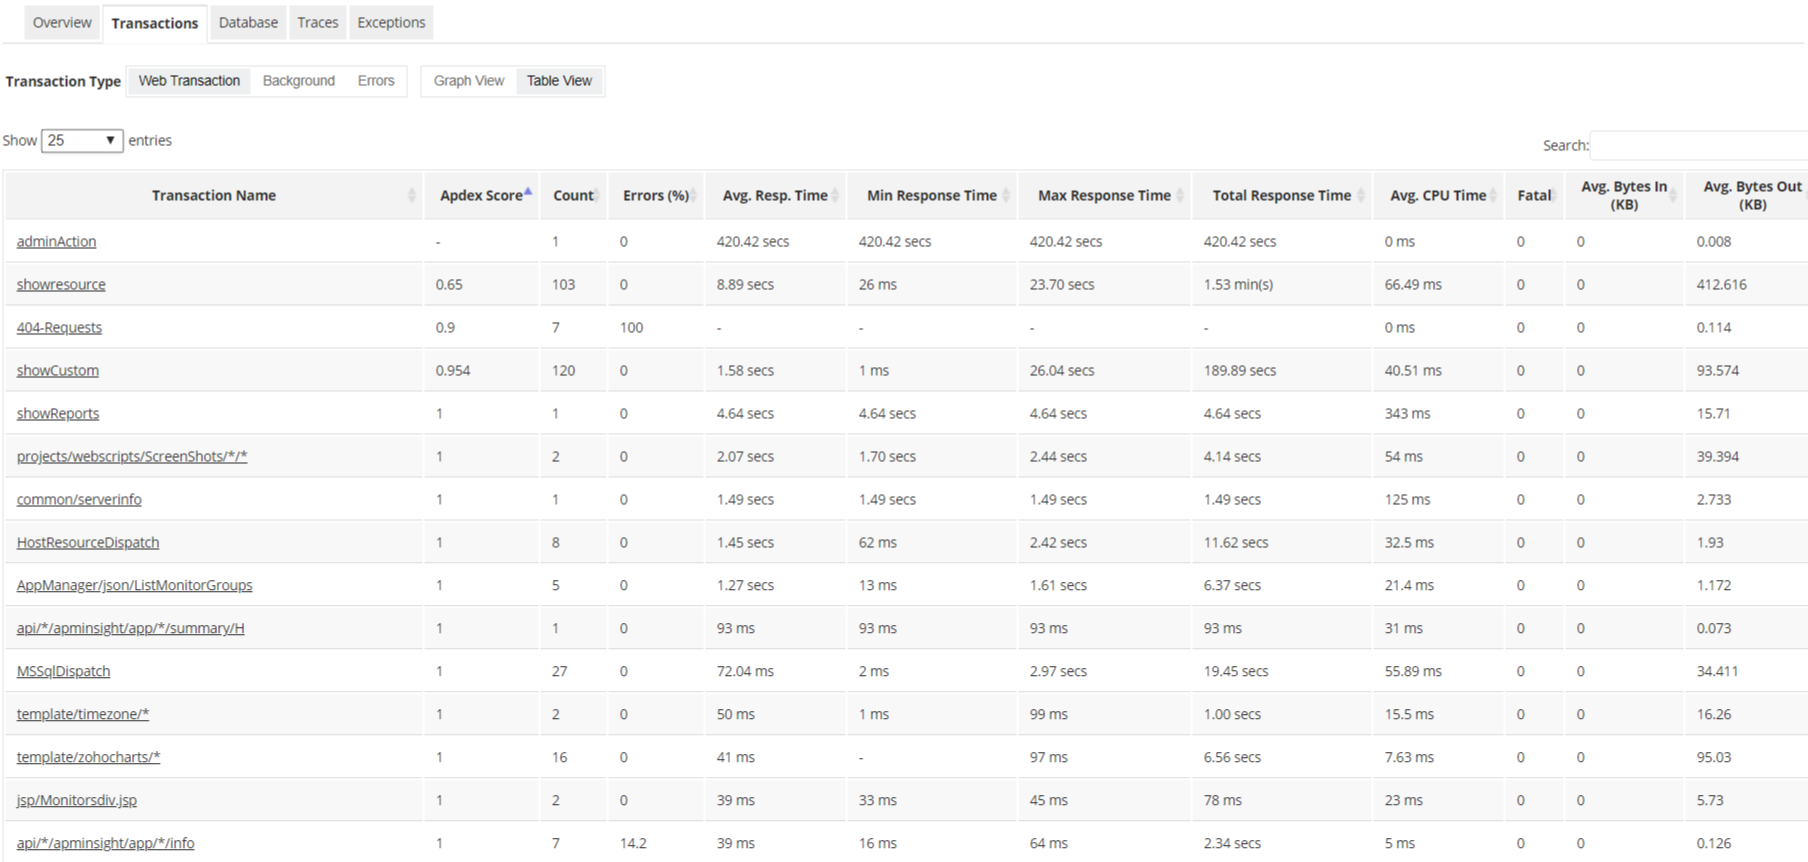
Task: Sort table by Apdex Score arrow
Action: 528,193
